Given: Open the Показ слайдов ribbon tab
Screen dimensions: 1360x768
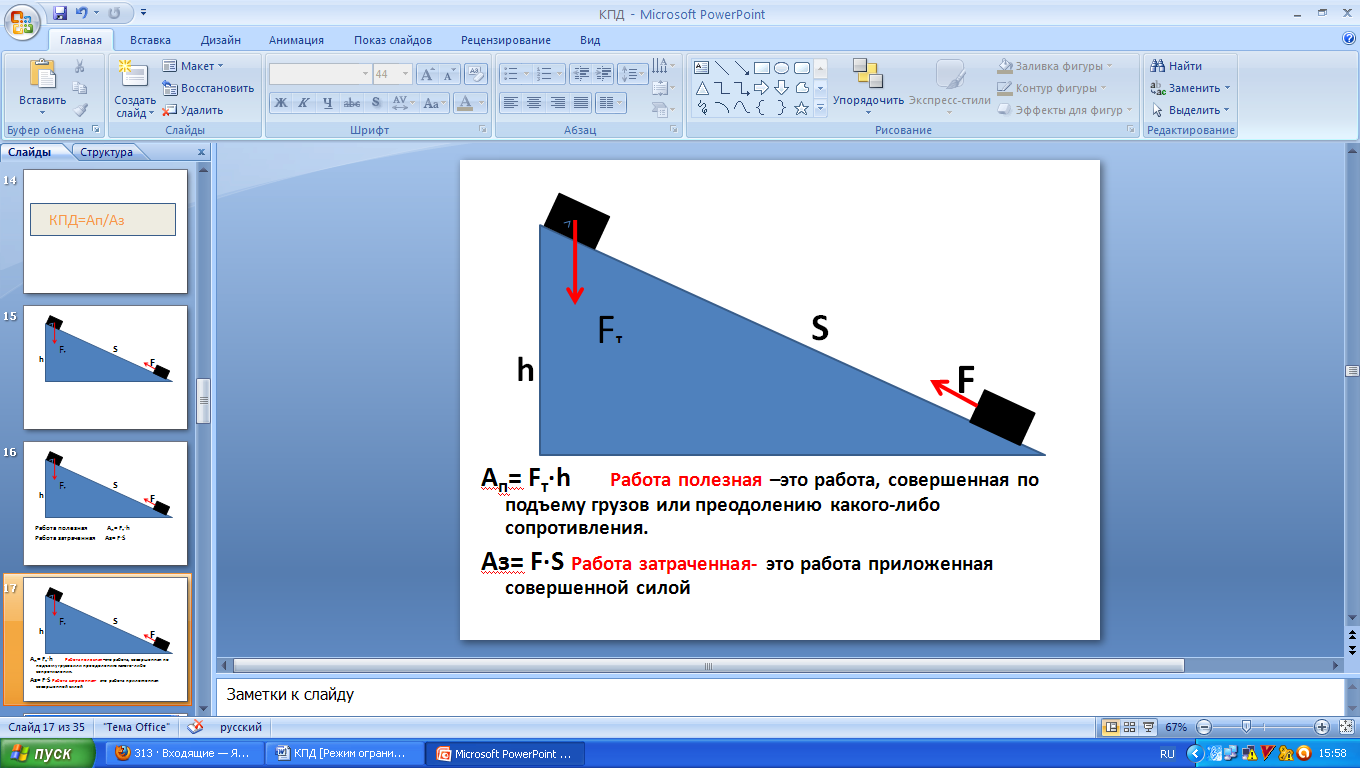Looking at the screenshot, I should [393, 40].
